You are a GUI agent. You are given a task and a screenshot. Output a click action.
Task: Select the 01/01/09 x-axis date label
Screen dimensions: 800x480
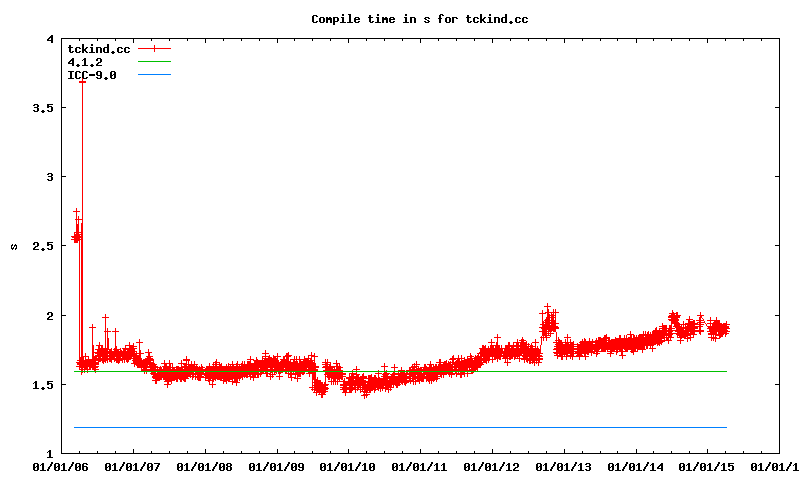click(276, 466)
